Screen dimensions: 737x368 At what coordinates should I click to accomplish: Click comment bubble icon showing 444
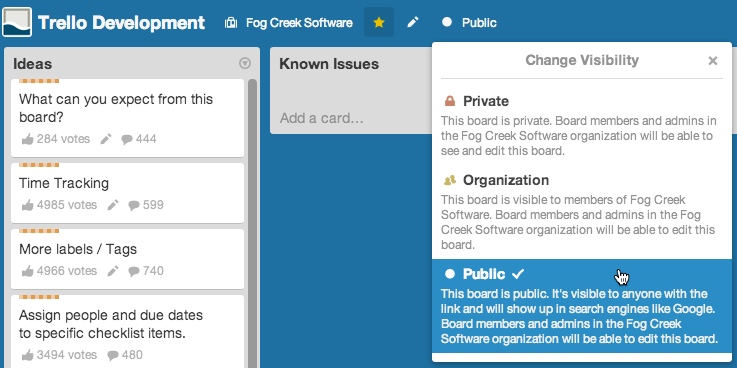tap(127, 140)
